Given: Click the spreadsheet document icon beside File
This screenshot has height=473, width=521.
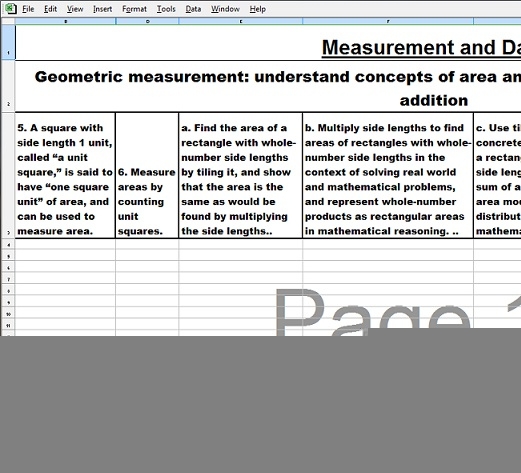Looking at the screenshot, I should point(11,9).
